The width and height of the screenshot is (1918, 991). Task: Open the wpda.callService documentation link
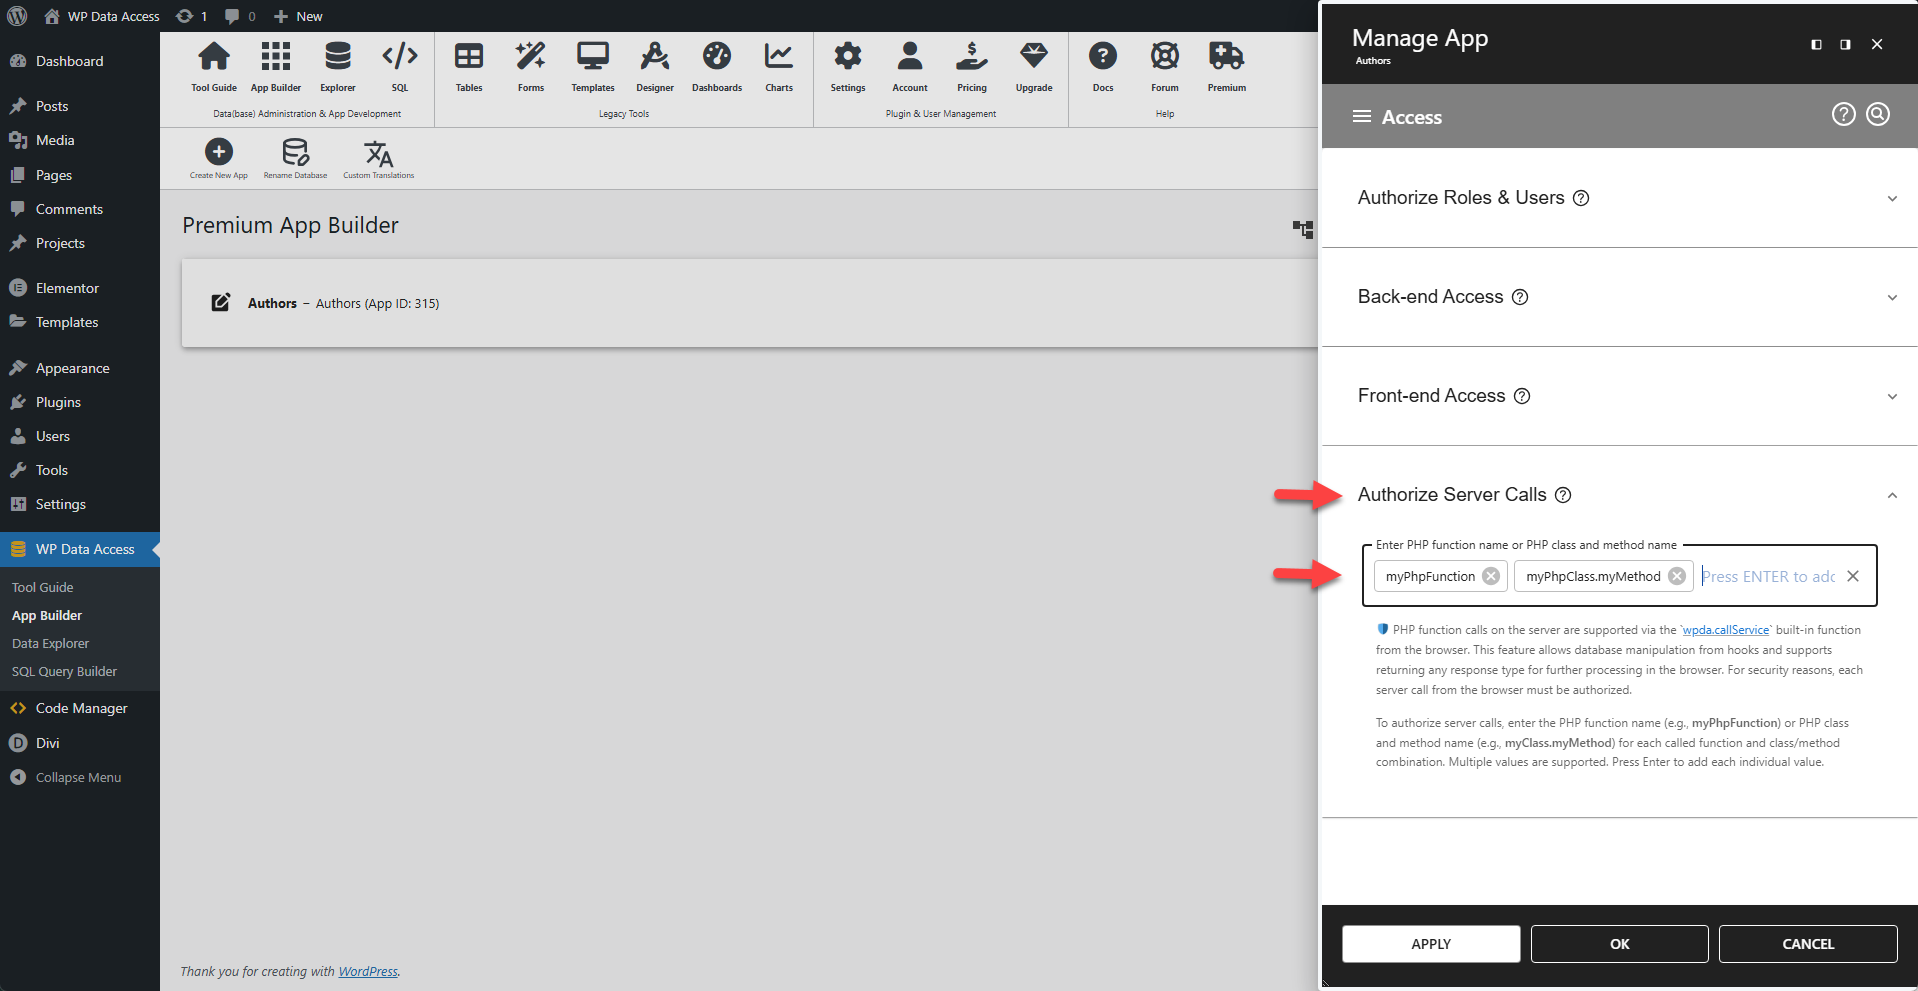coord(1727,629)
